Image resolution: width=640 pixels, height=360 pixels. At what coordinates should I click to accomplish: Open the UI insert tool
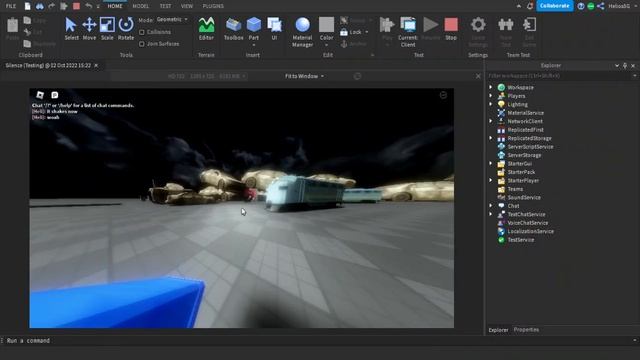click(x=274, y=29)
